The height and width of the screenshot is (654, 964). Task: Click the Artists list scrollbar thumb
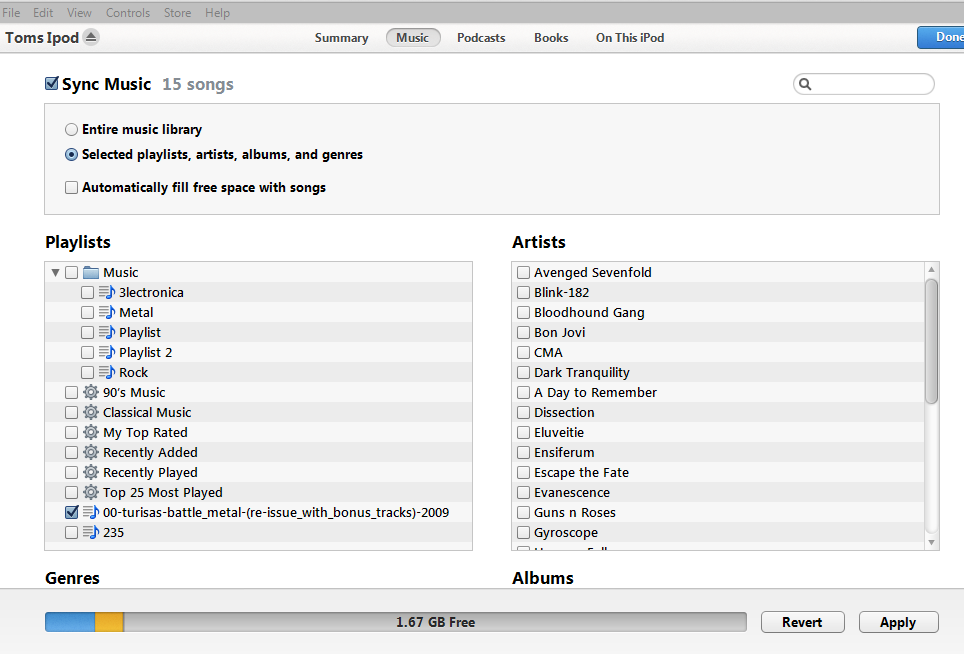931,341
